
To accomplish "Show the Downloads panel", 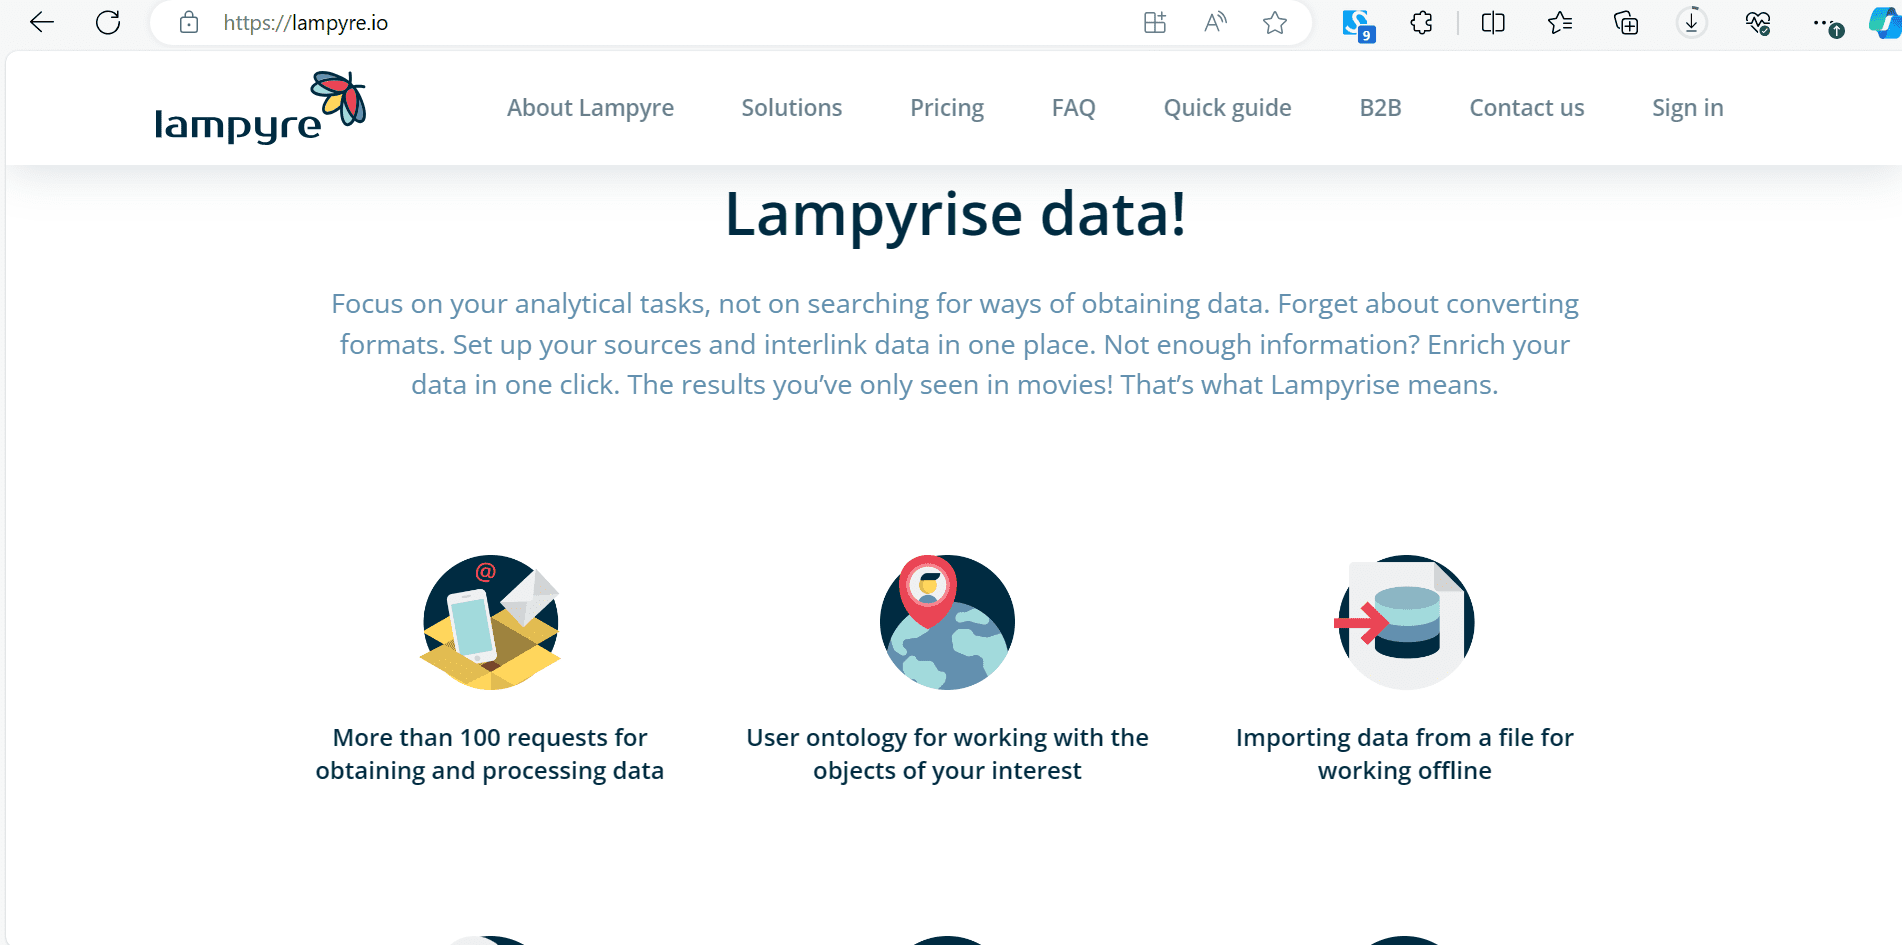I will pos(1692,22).
